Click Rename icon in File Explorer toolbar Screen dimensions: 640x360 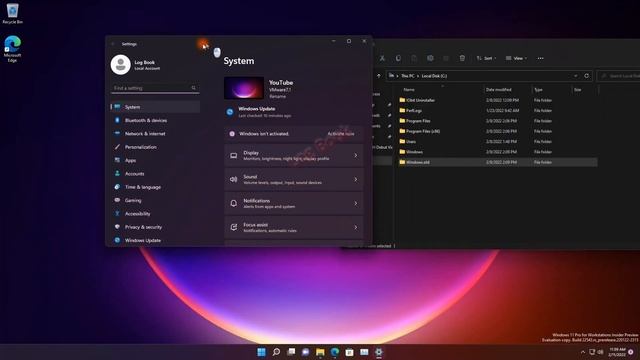coord(430,58)
